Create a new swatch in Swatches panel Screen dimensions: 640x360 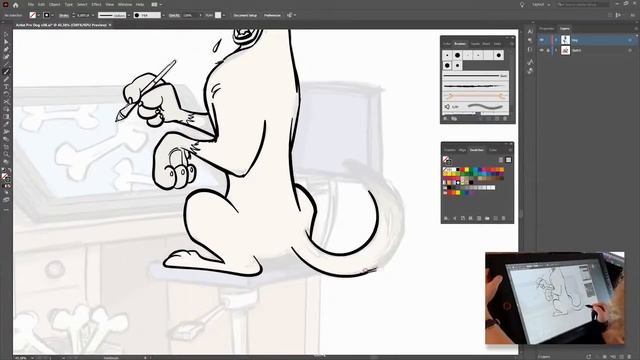point(496,218)
